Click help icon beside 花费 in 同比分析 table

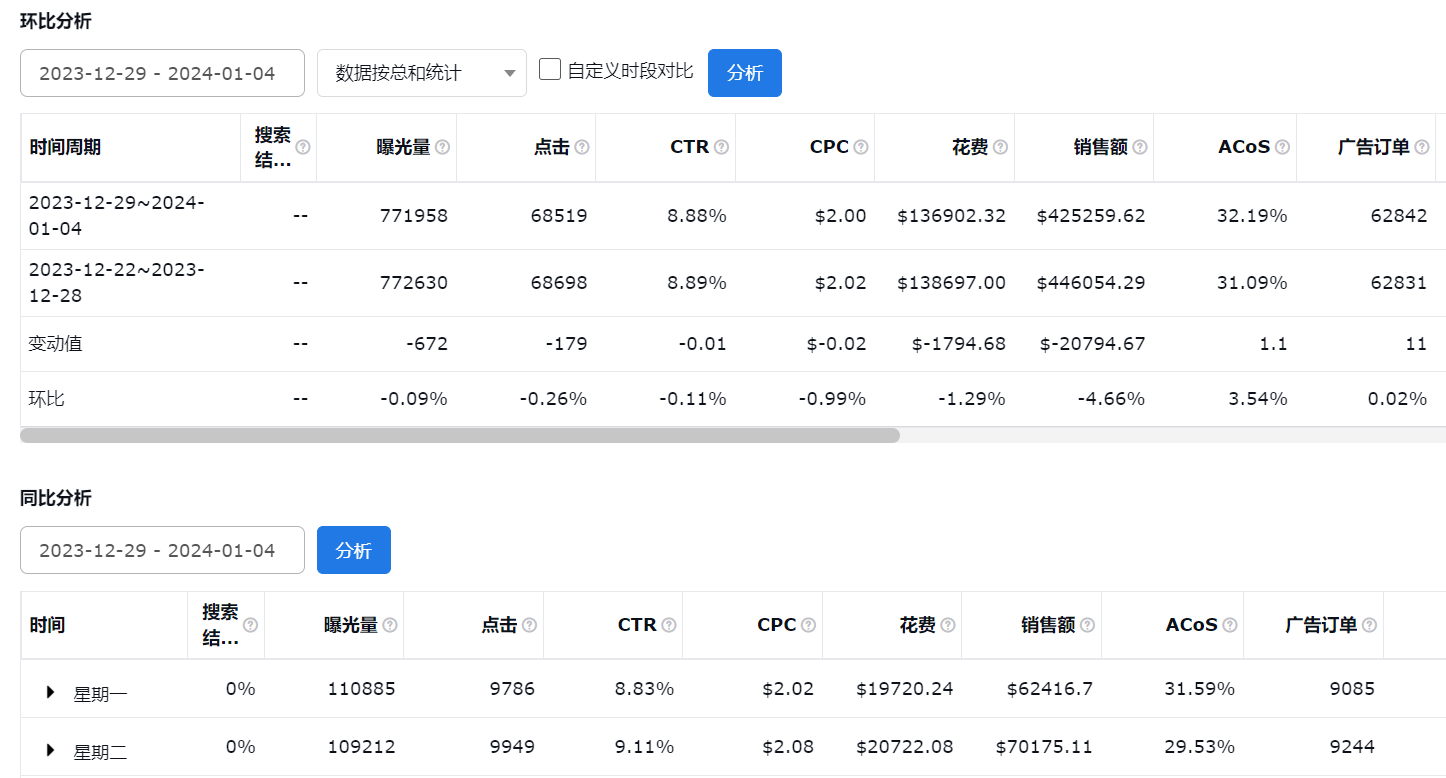coord(948,625)
